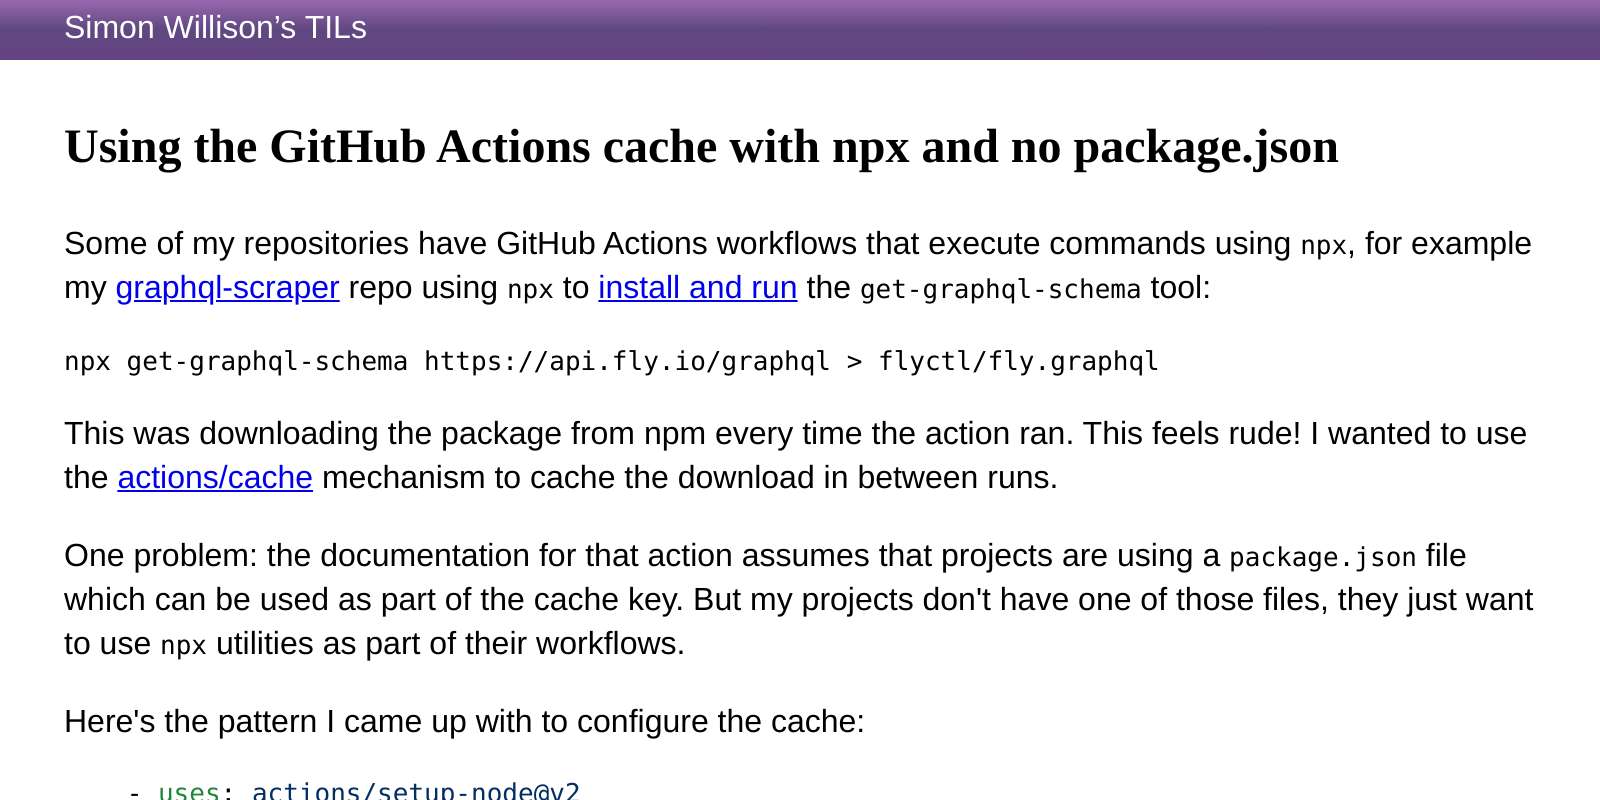Click the purple header bar

(x=800, y=30)
